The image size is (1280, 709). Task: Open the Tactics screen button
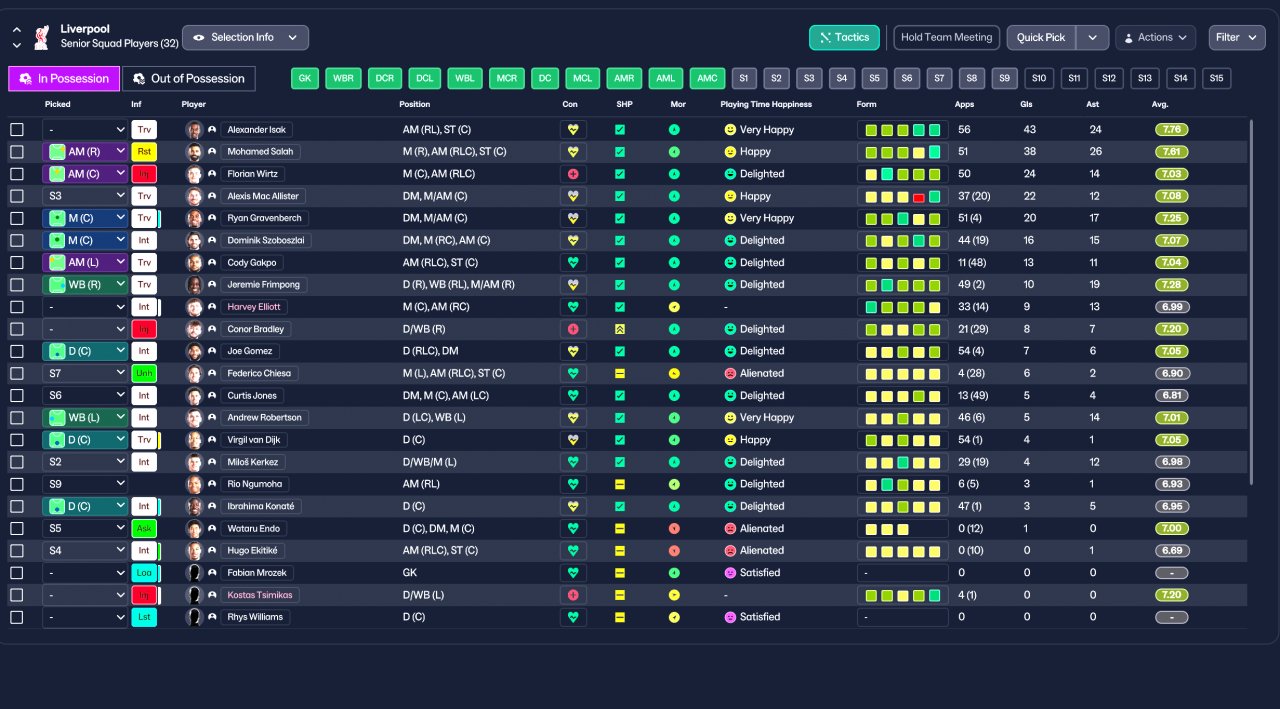(x=844, y=38)
